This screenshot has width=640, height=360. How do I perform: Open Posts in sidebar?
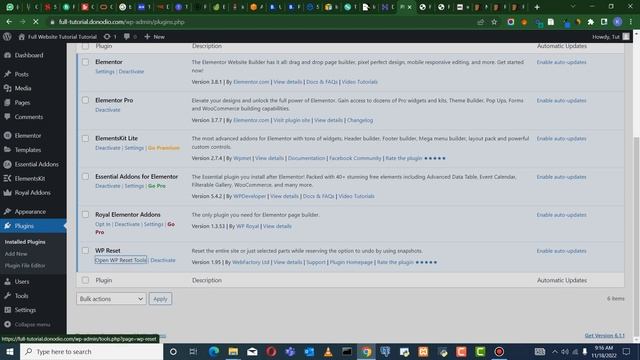tap(21, 74)
